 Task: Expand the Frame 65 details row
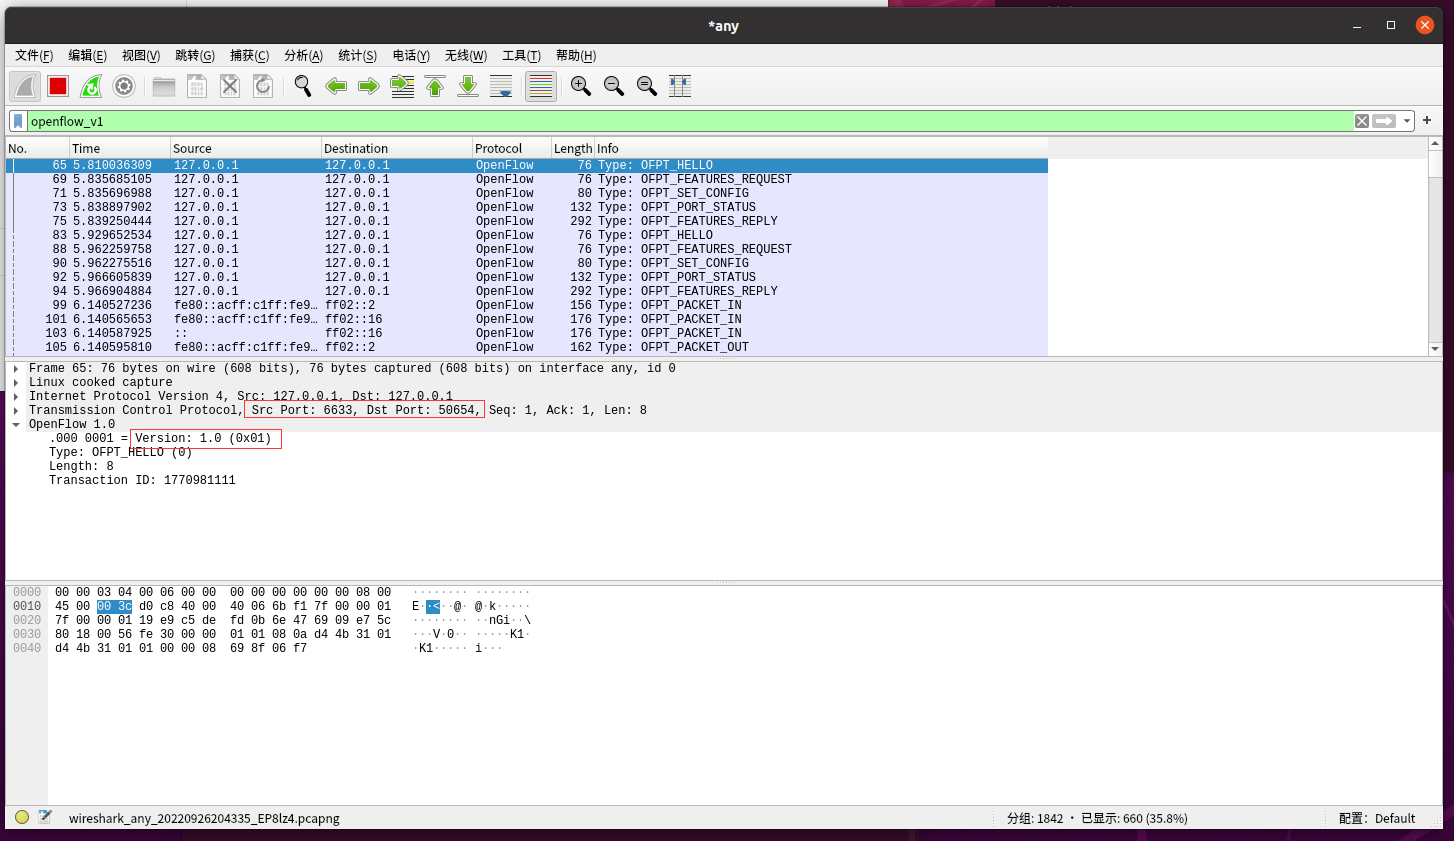click(x=16, y=369)
